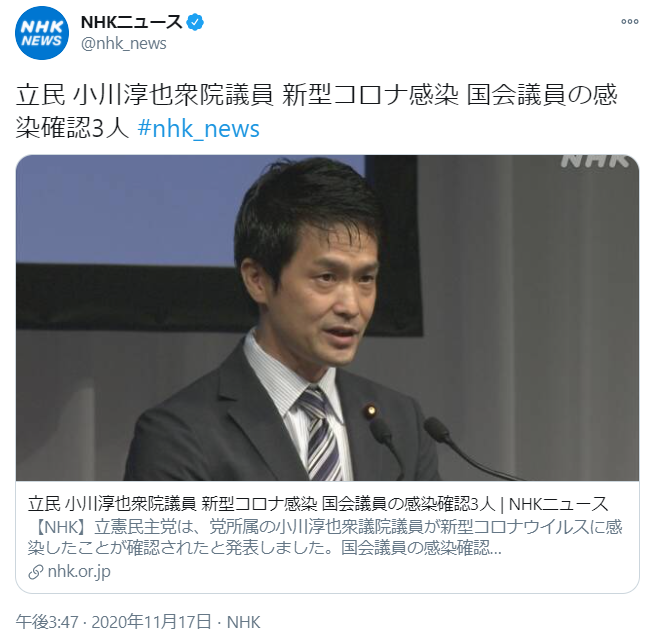Open the NHK News profile avatar
Viewport: 651px width, 634px height.
pos(42,33)
